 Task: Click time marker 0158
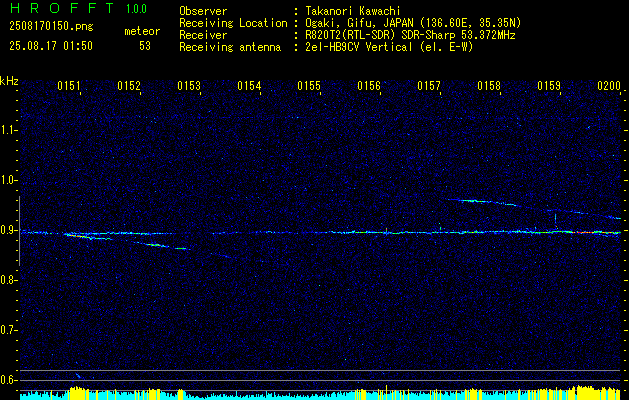point(489,86)
